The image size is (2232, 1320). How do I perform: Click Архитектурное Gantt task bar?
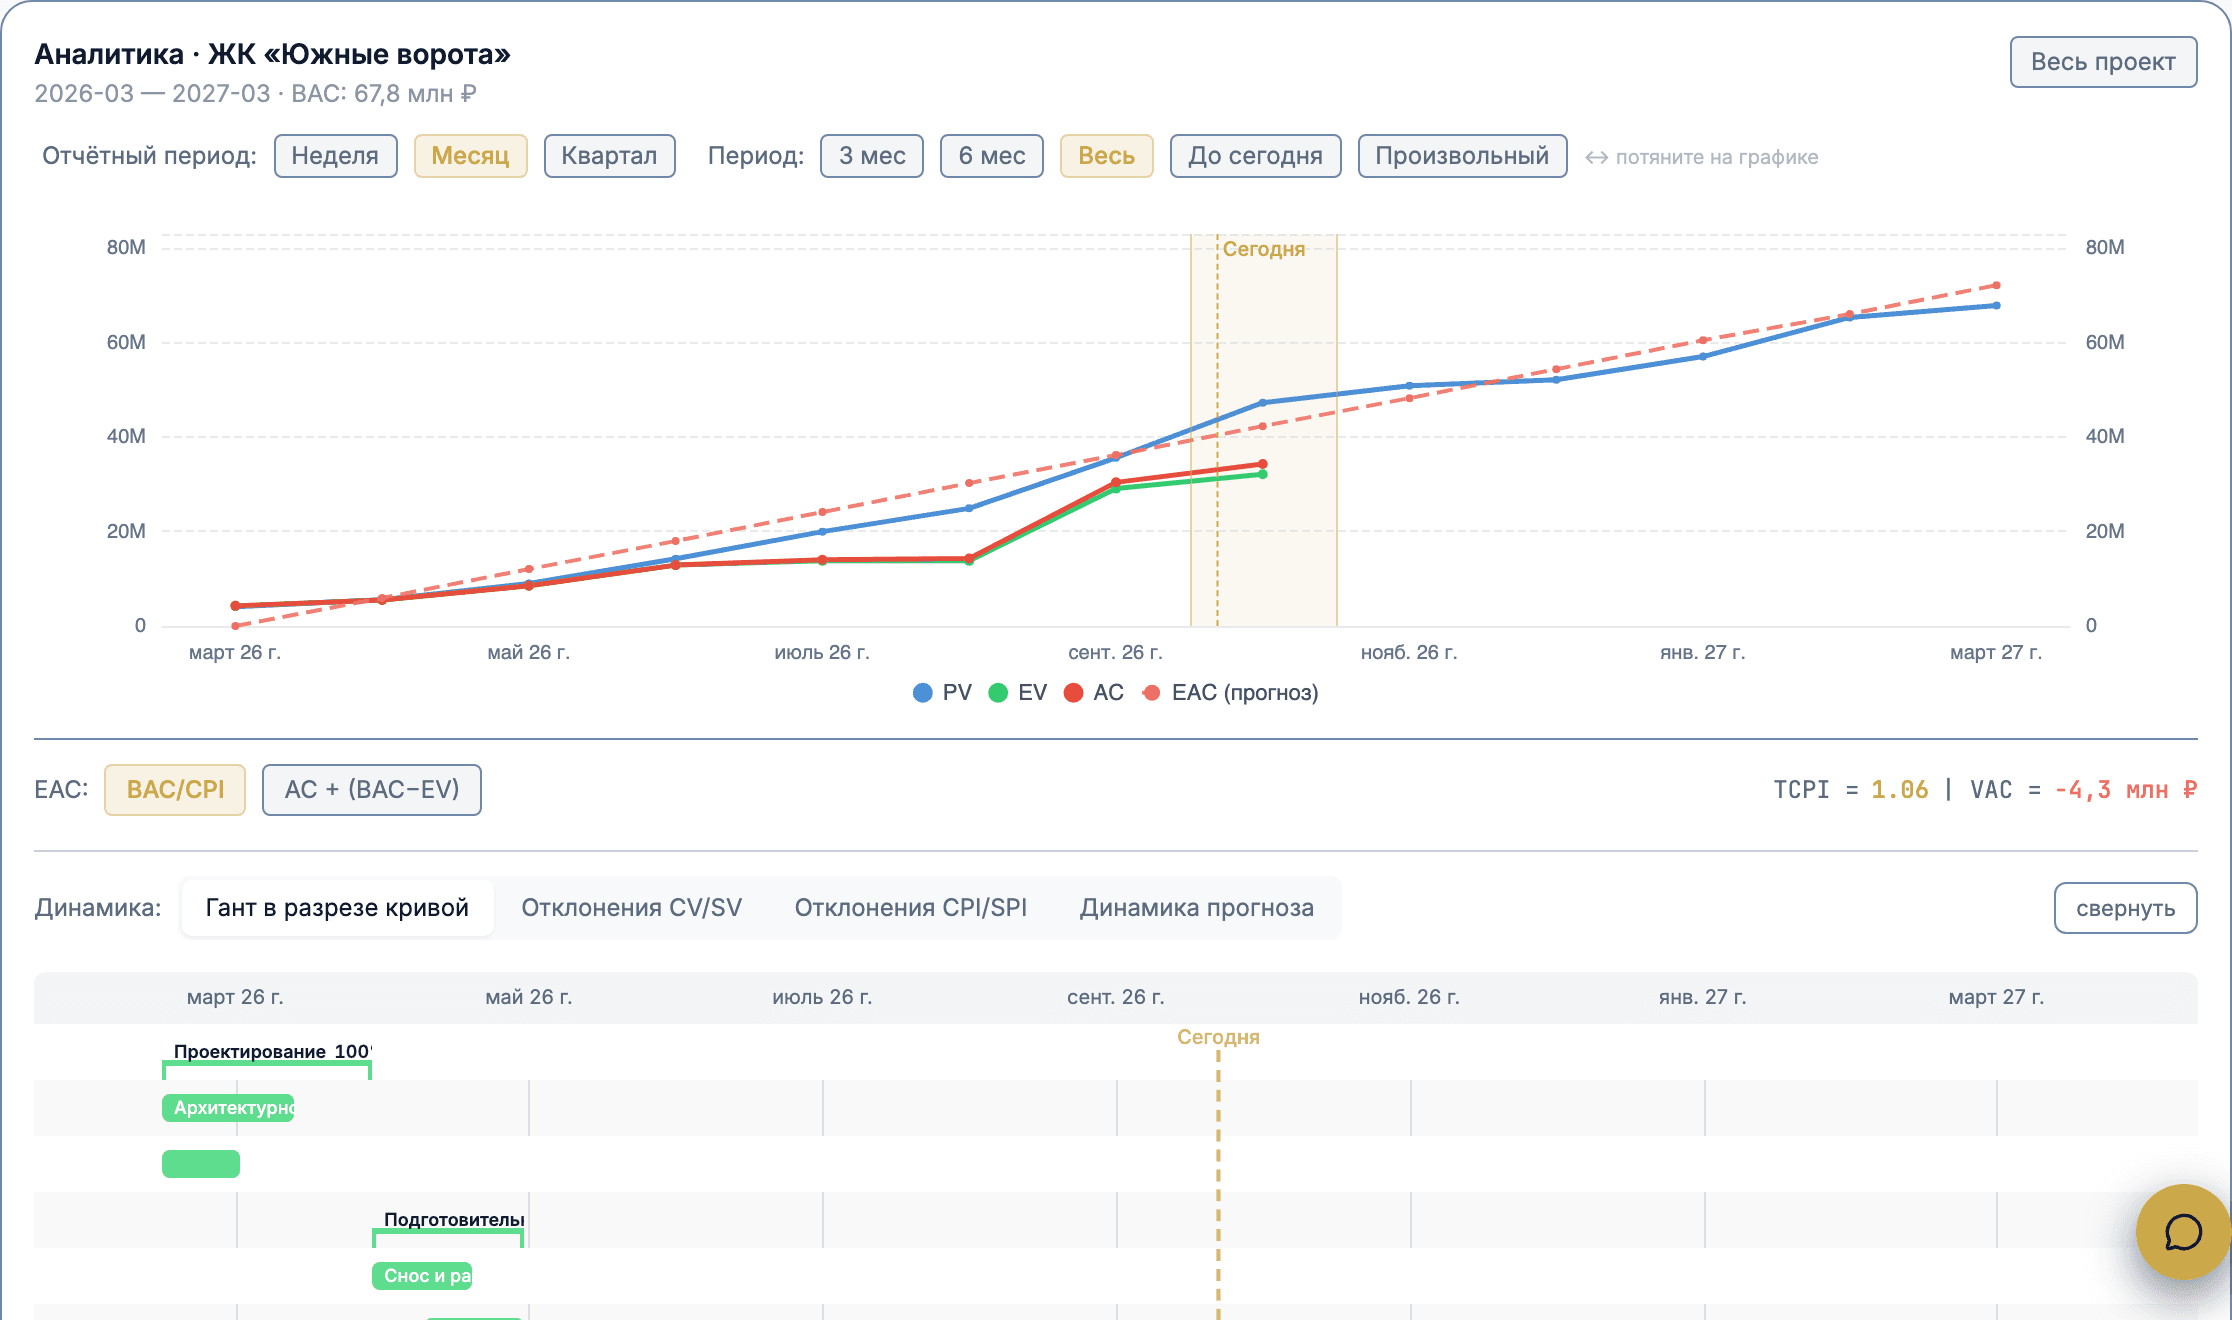[x=228, y=1108]
